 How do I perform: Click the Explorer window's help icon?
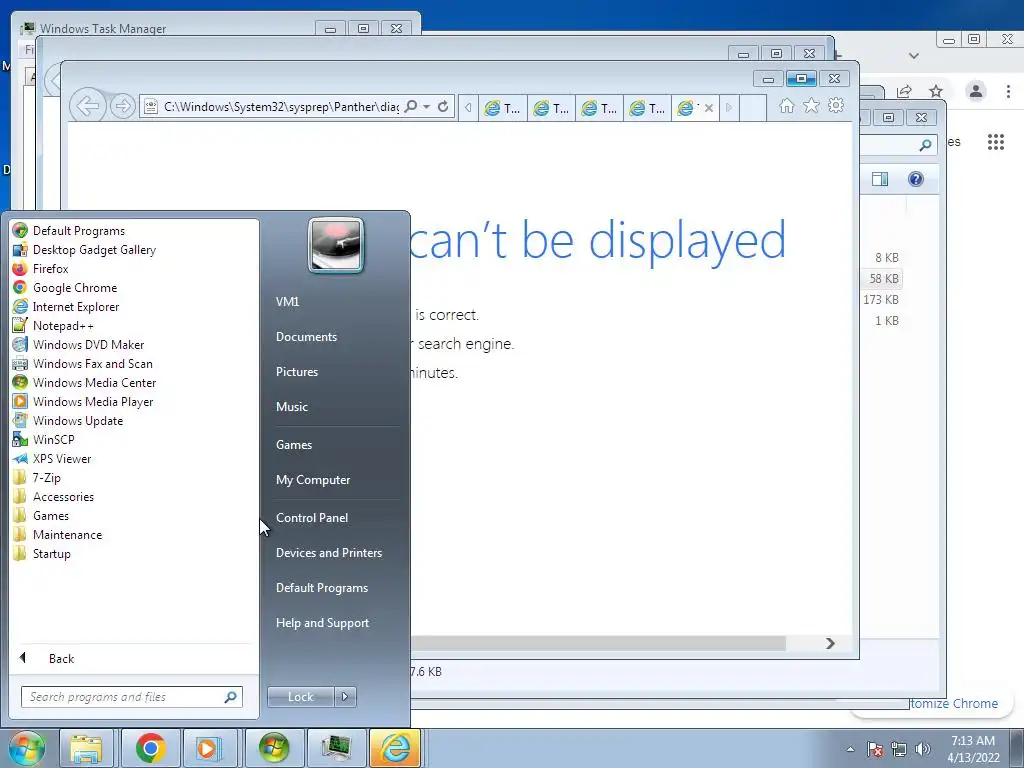[916, 179]
